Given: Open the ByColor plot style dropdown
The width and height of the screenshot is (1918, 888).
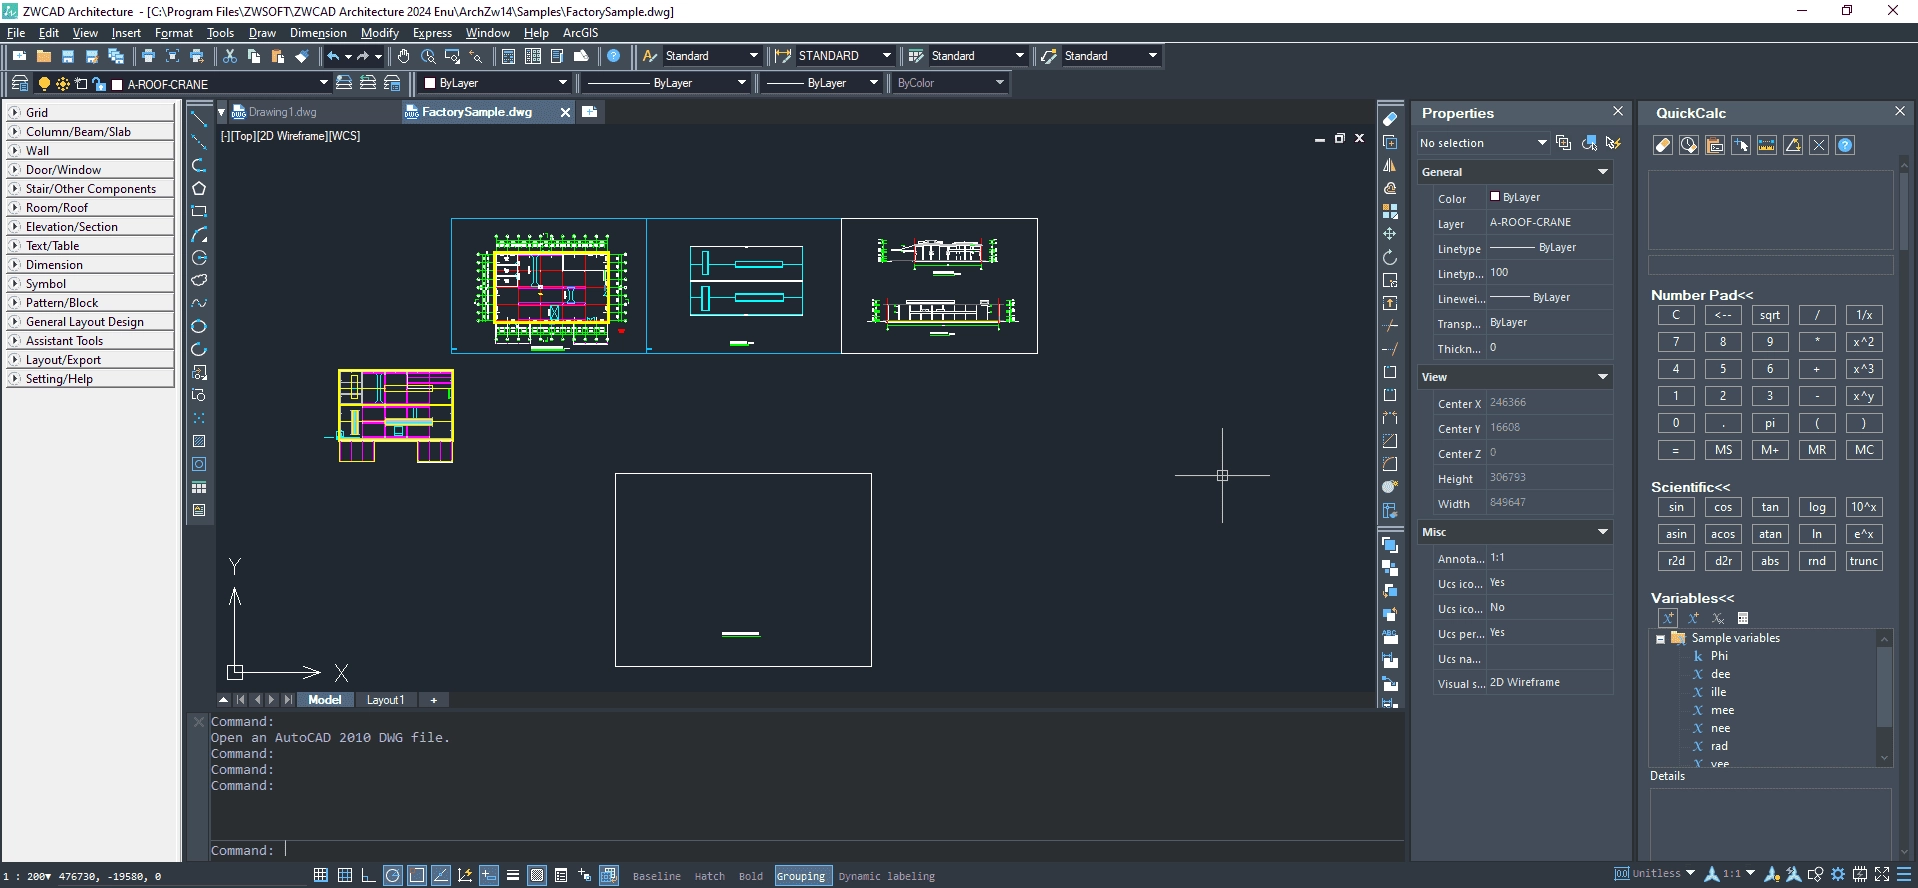Looking at the screenshot, I should coord(1000,83).
